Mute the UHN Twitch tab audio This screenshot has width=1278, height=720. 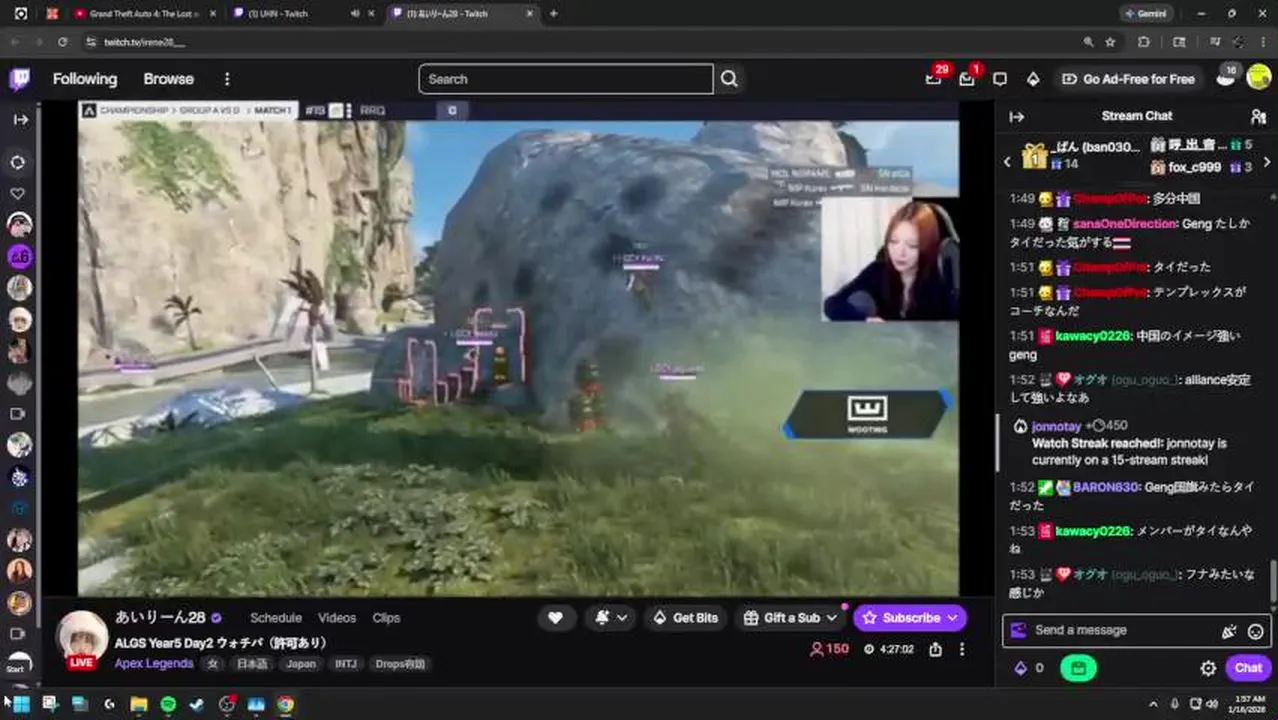tap(356, 14)
